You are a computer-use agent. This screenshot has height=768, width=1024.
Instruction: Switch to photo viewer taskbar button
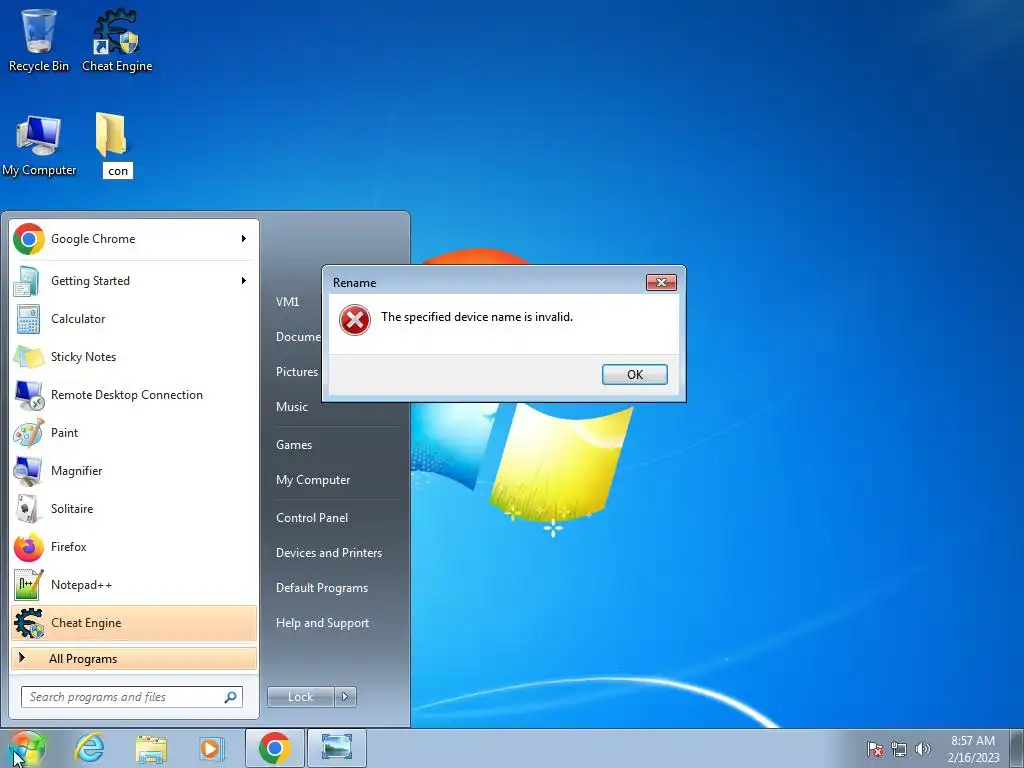click(337, 748)
